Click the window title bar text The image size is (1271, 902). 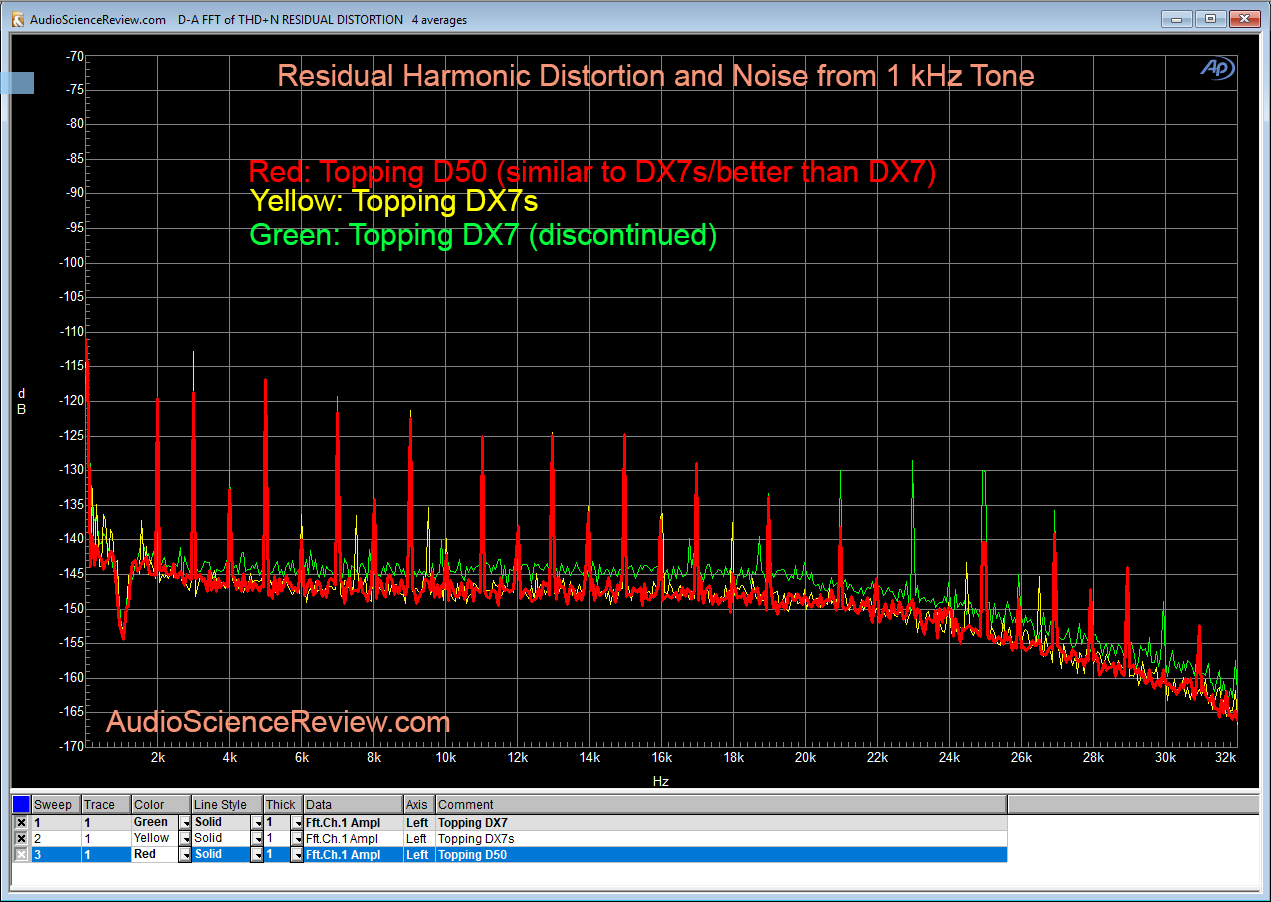249,20
